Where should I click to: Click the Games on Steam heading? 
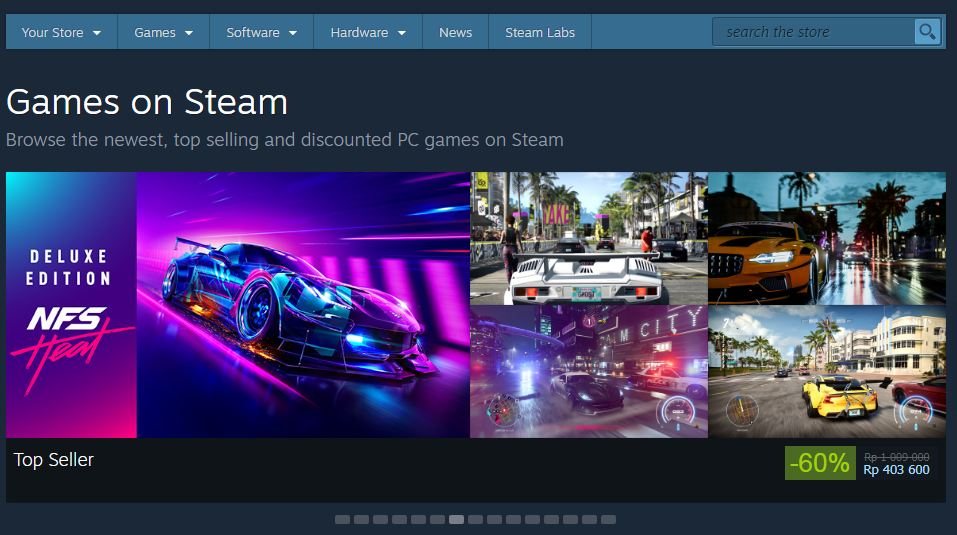(x=147, y=102)
